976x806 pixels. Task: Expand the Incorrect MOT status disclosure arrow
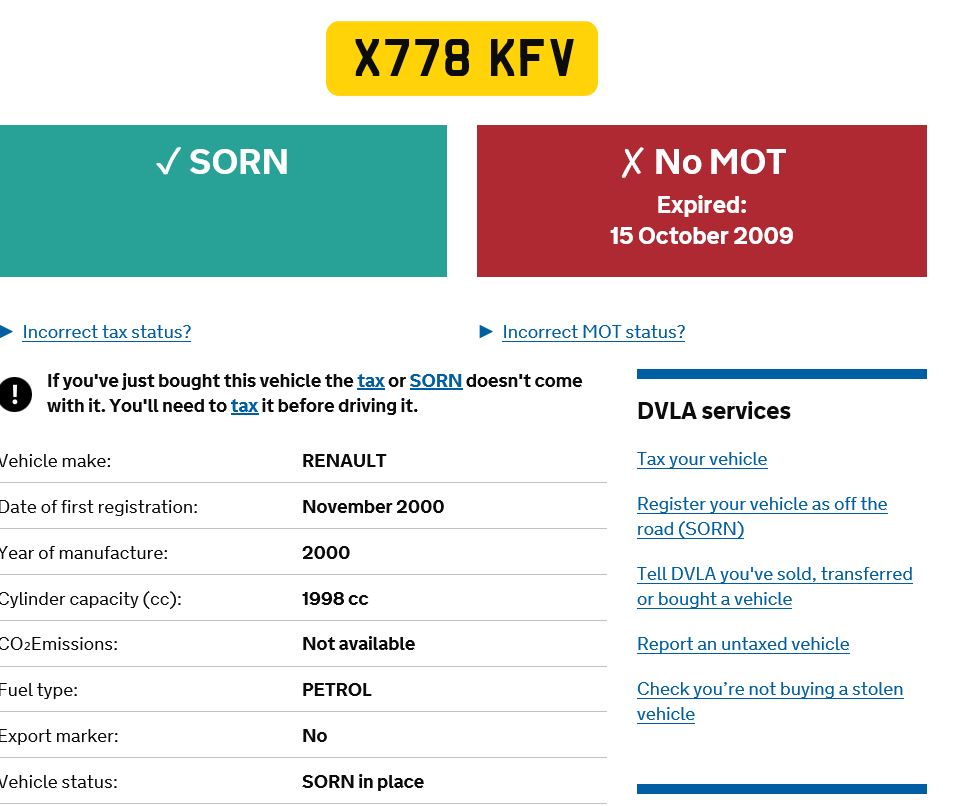[x=487, y=332]
